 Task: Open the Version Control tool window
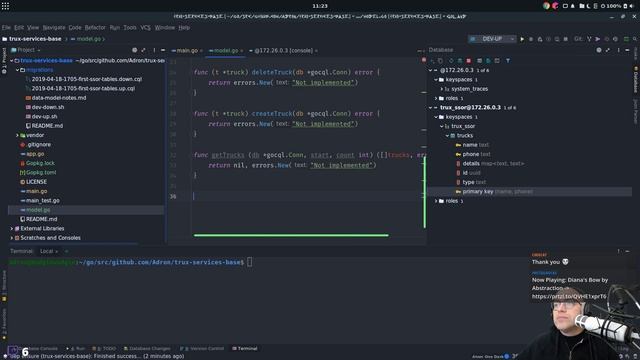tap(202, 349)
